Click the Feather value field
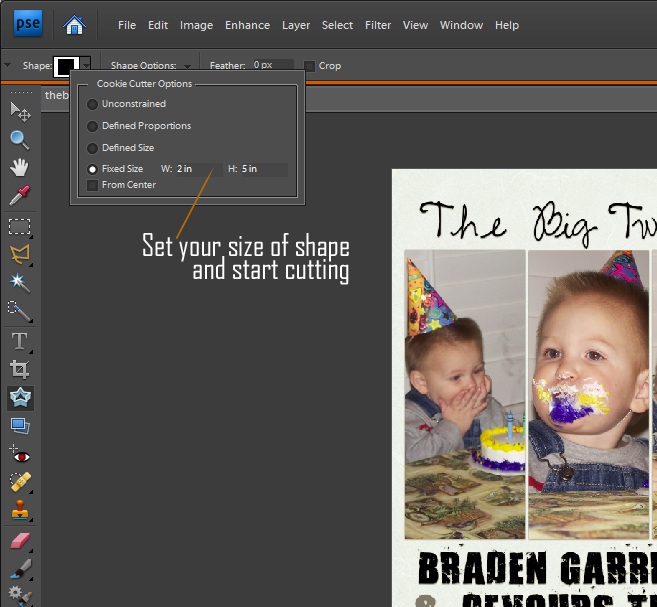Screen dimensions: 657x607 (274, 65)
